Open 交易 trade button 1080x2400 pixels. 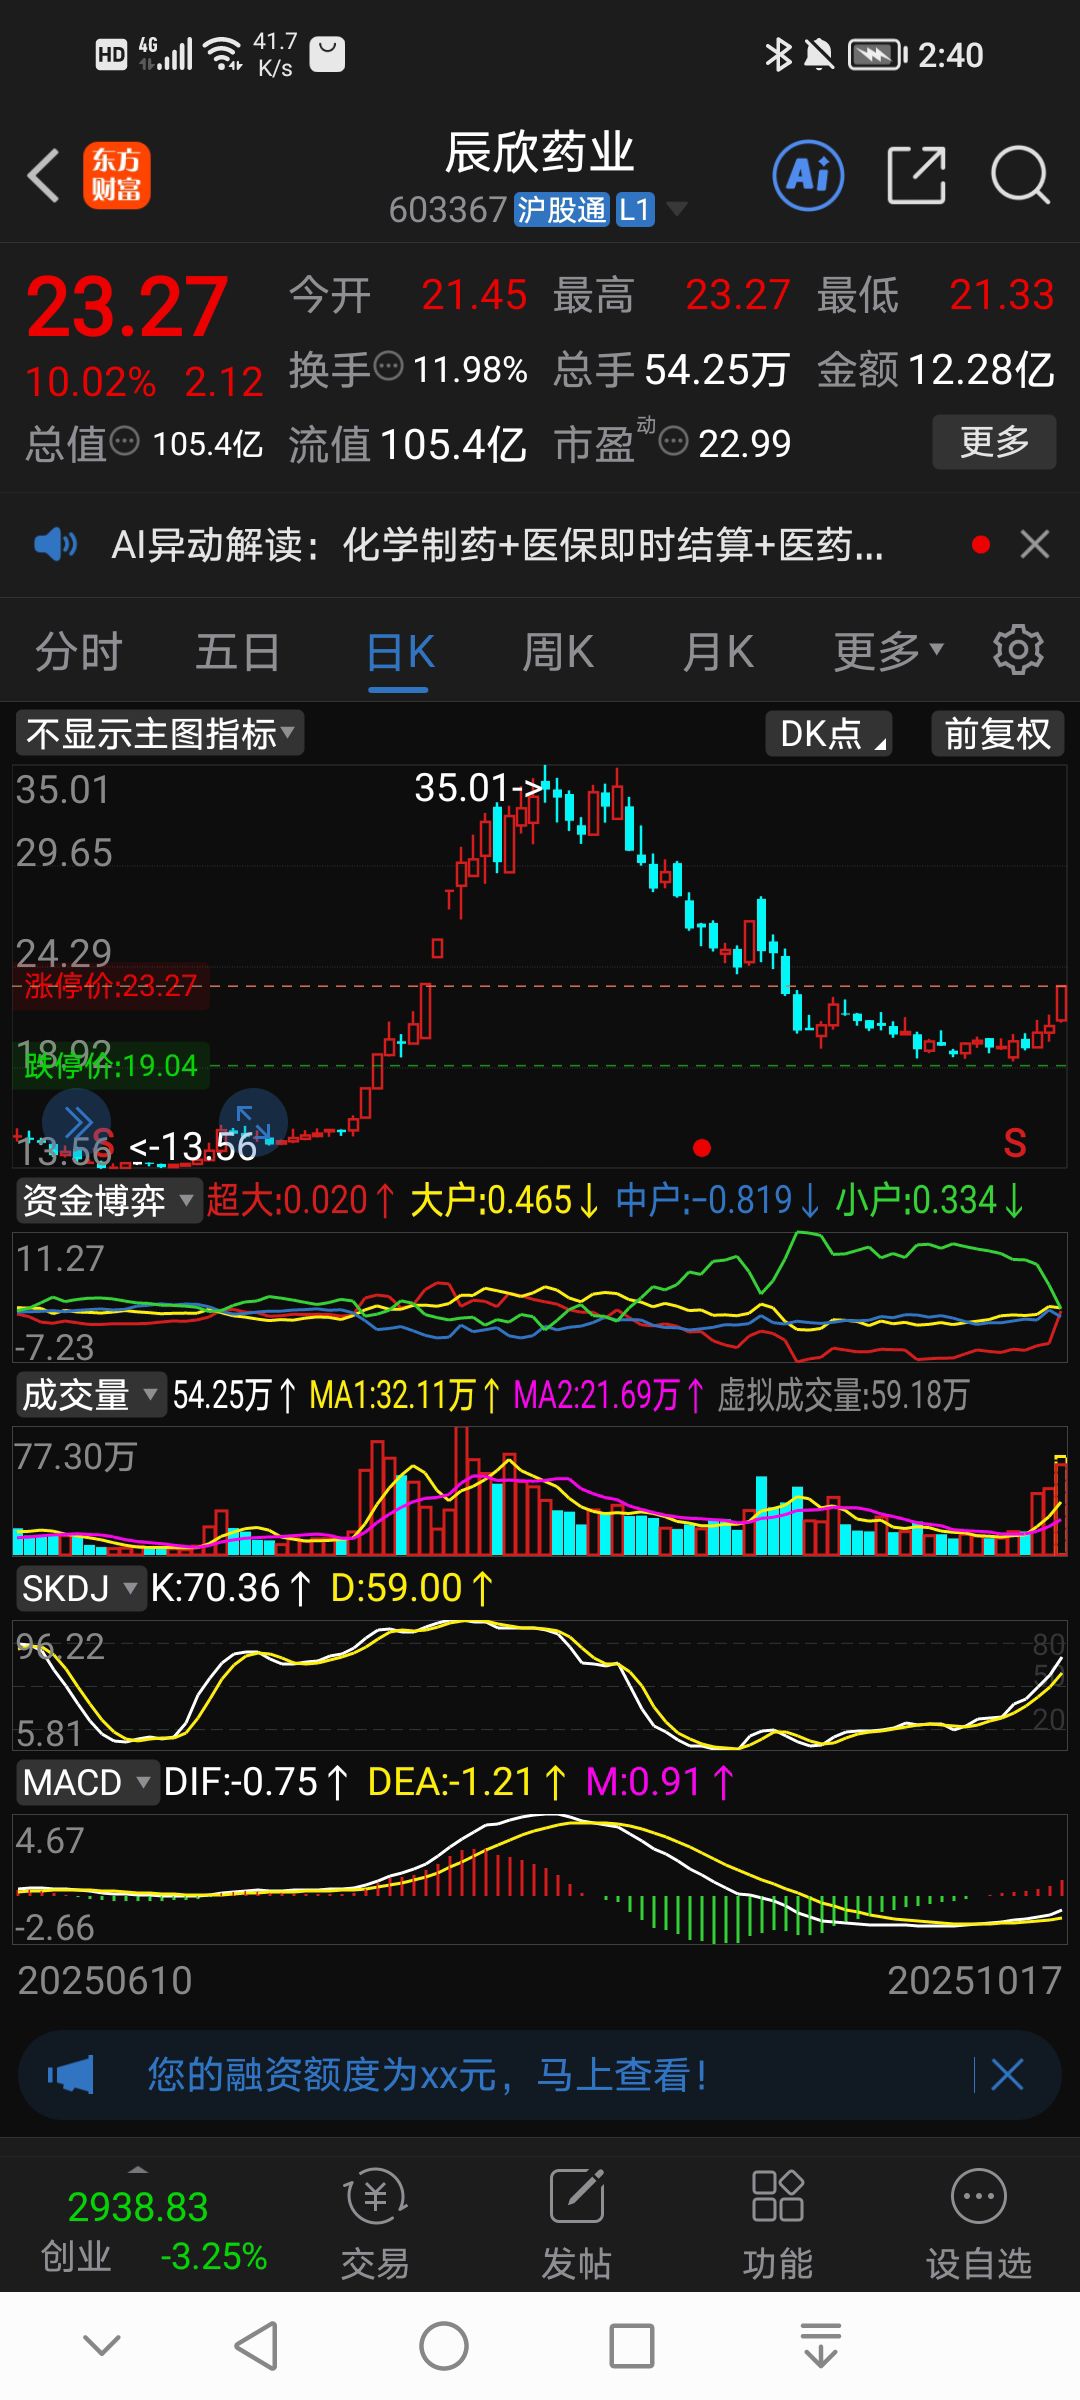(375, 2224)
